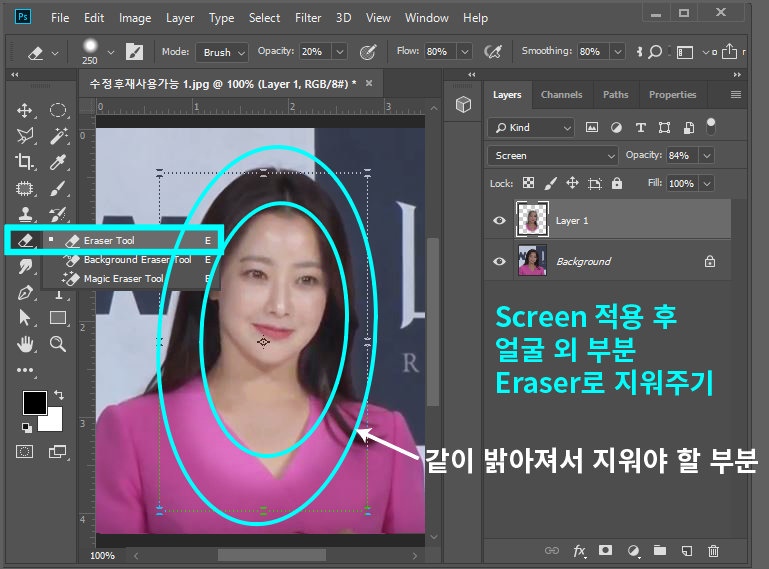The image size is (769, 569).
Task: Change screen mode button
Action: [x=58, y=451]
